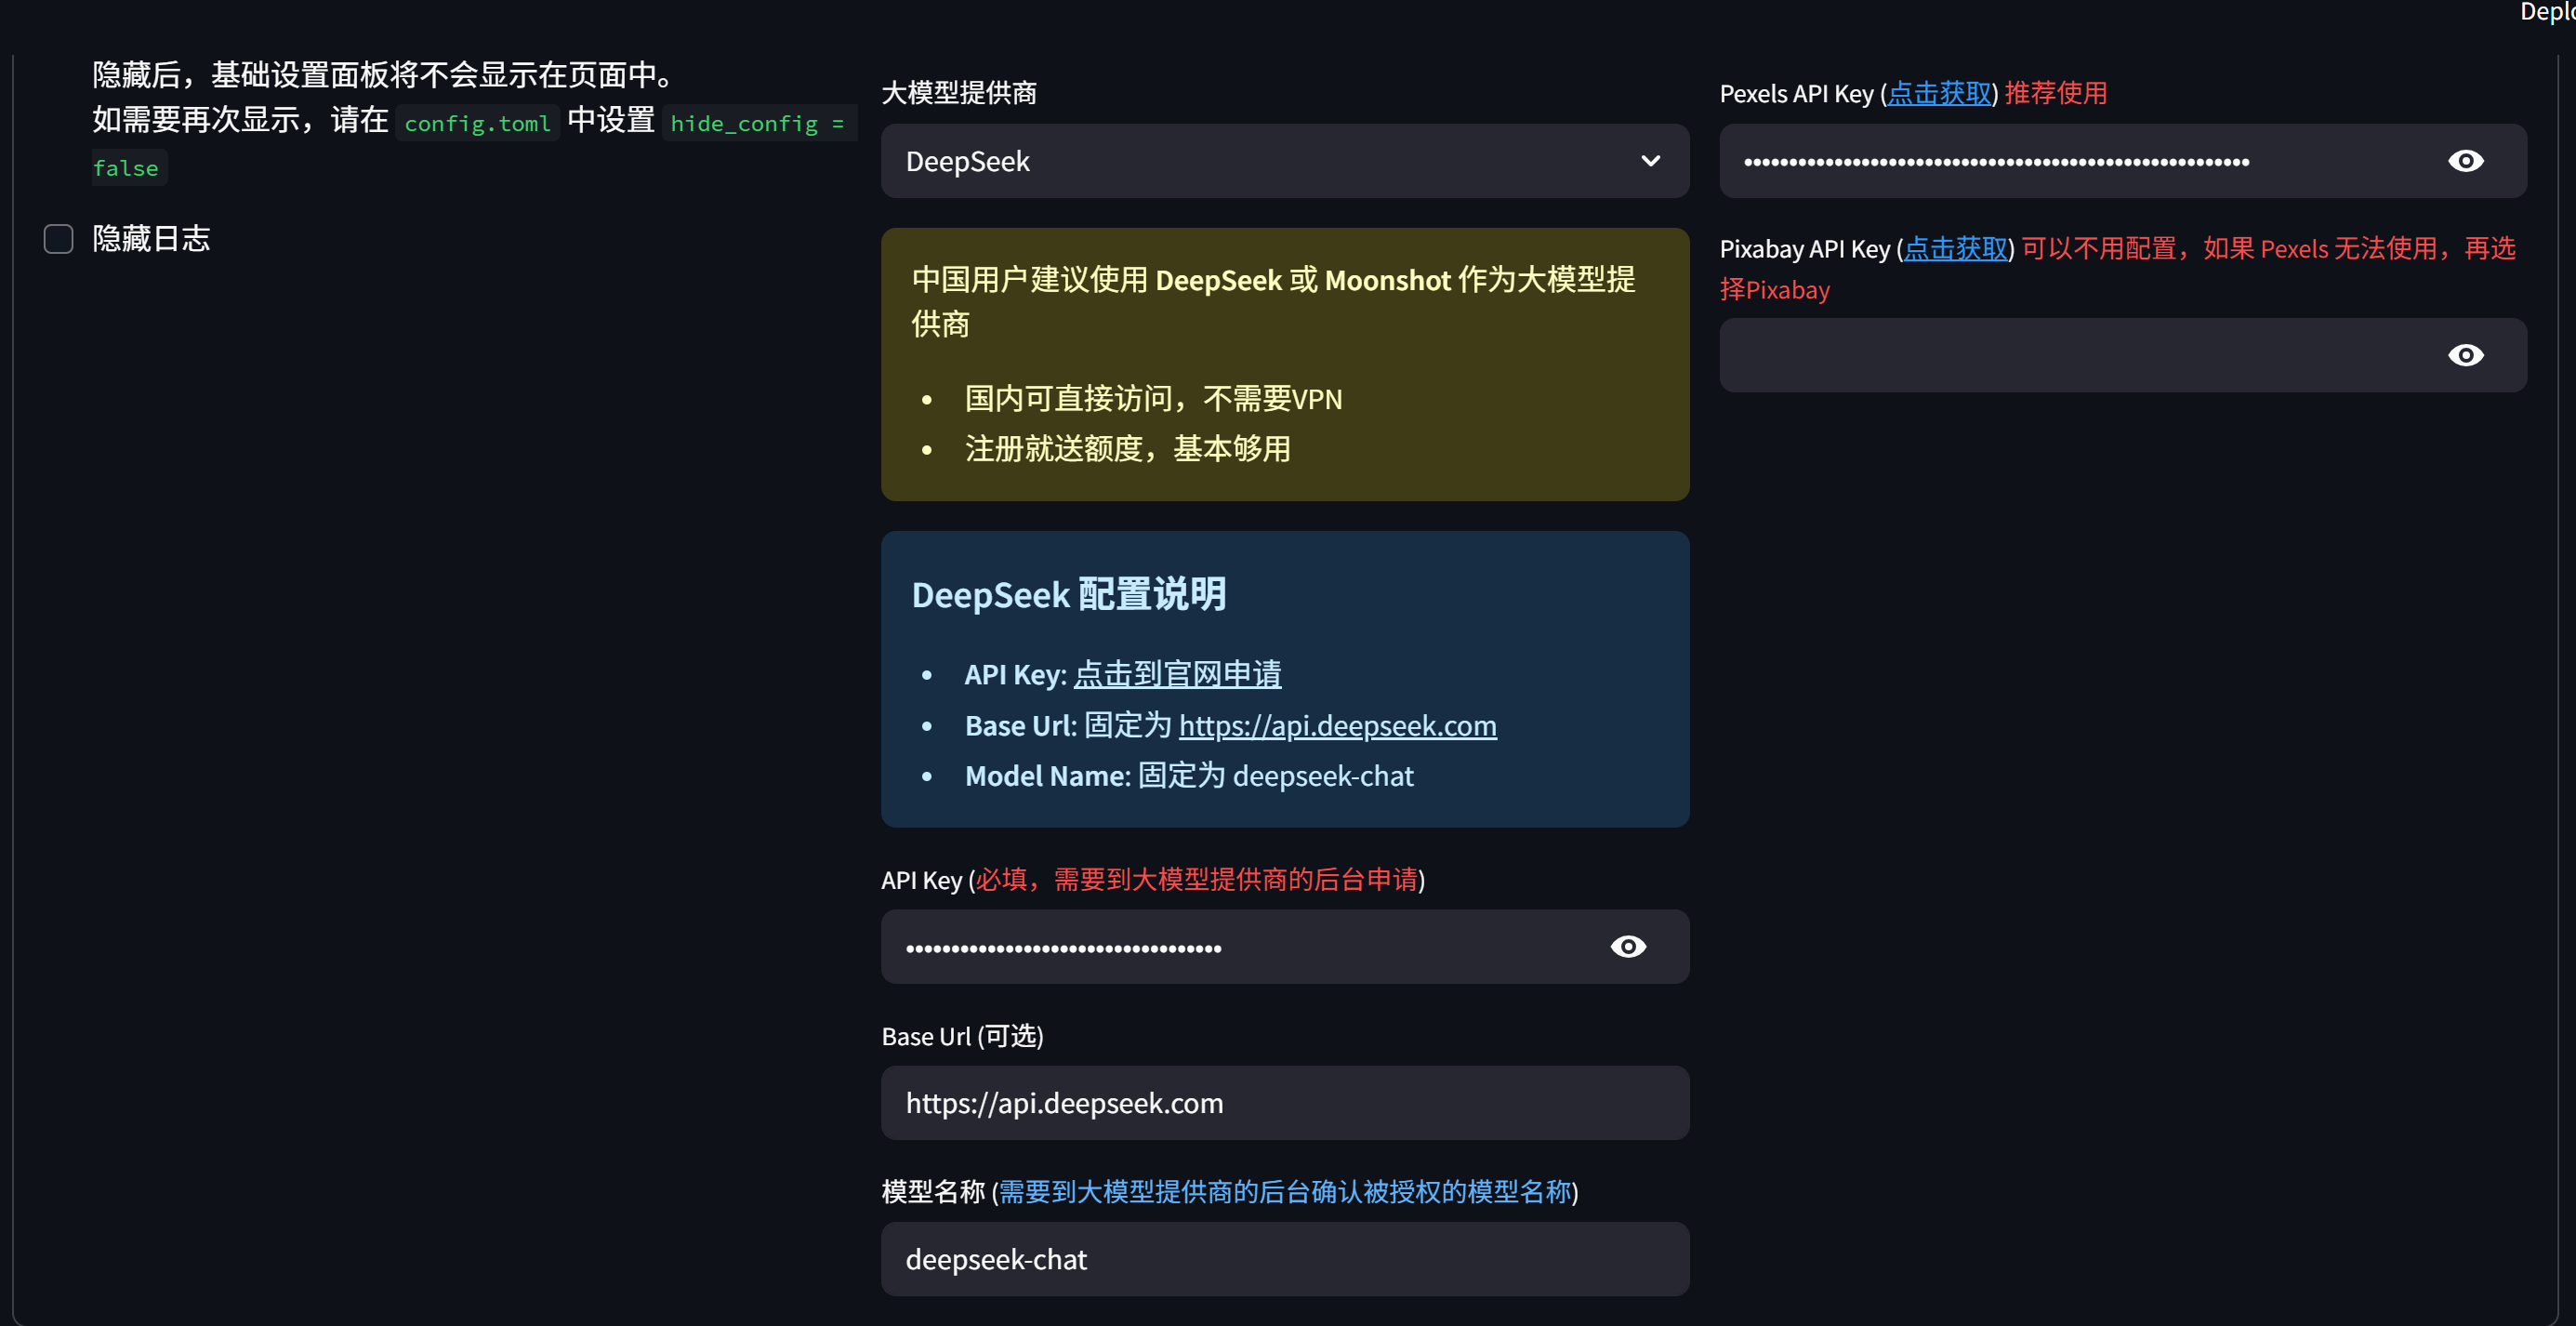Click the yellow DeepSeek/Moonshot recommendation box
This screenshot has height=1326, width=2576.
click(1284, 364)
